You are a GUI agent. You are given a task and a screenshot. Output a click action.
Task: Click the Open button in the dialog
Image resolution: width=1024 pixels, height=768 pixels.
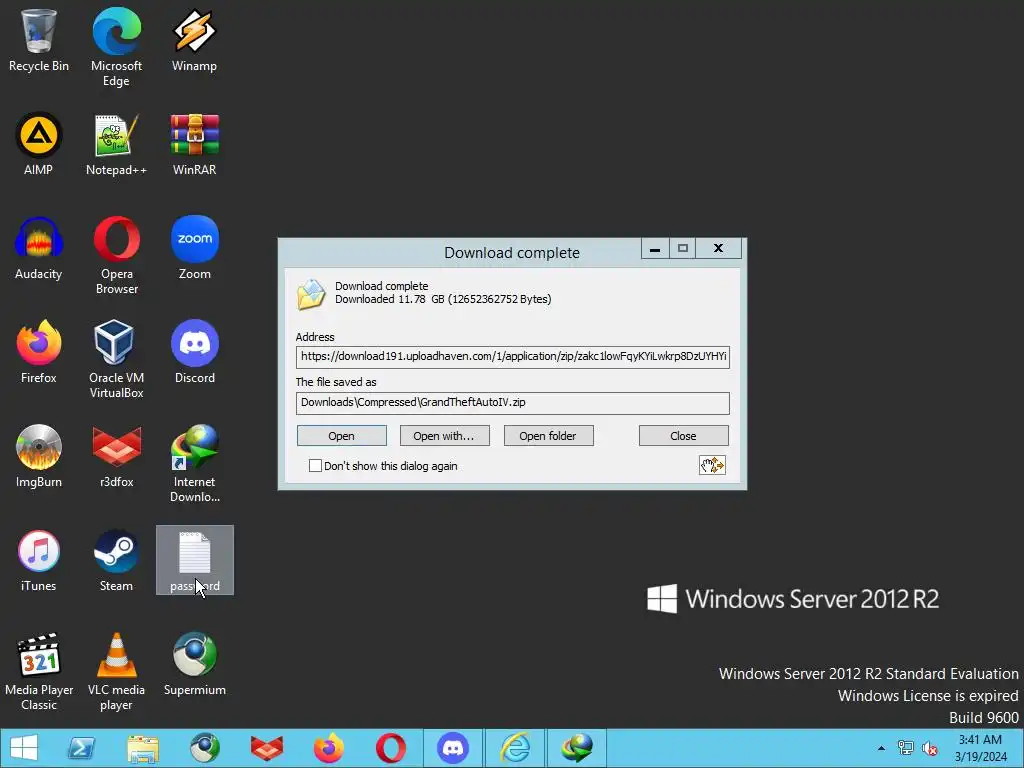click(x=342, y=436)
